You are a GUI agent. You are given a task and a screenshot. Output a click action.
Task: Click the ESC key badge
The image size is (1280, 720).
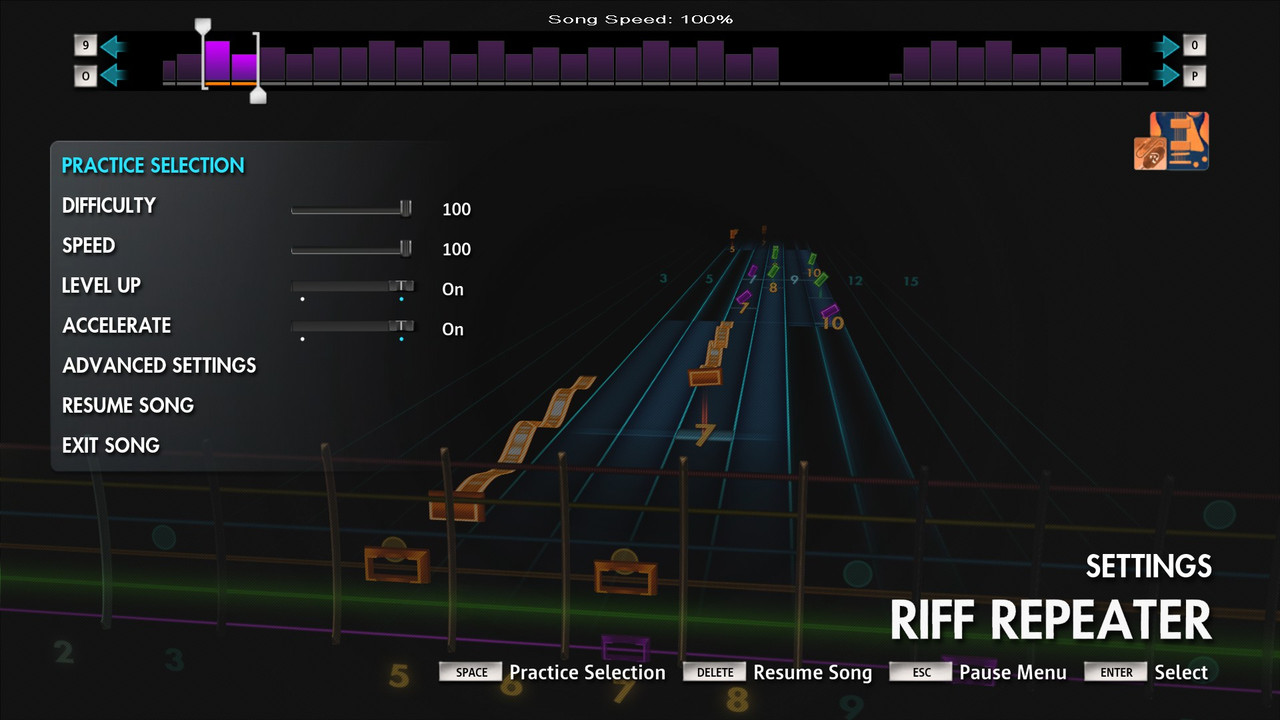921,672
